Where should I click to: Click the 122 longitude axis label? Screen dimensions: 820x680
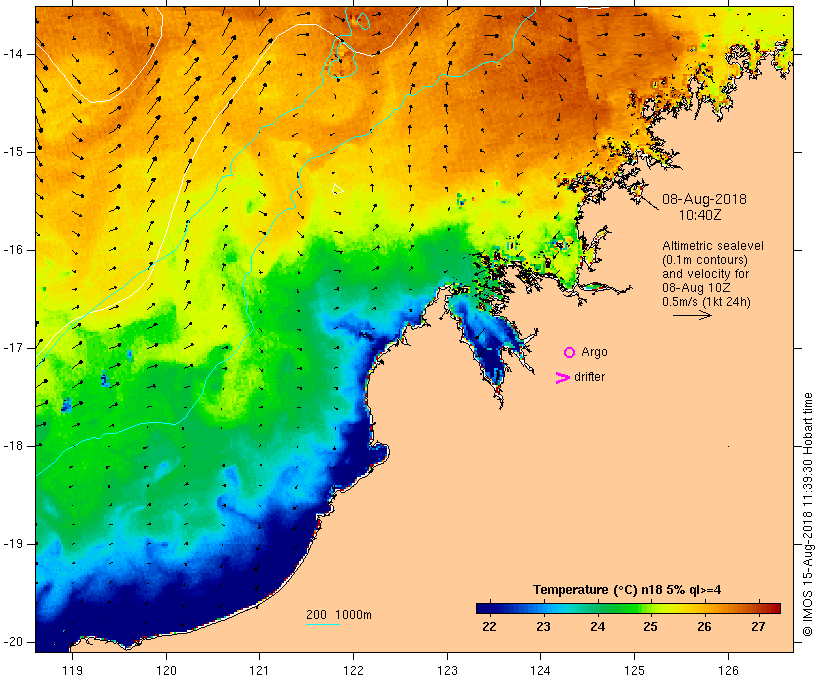click(353, 670)
